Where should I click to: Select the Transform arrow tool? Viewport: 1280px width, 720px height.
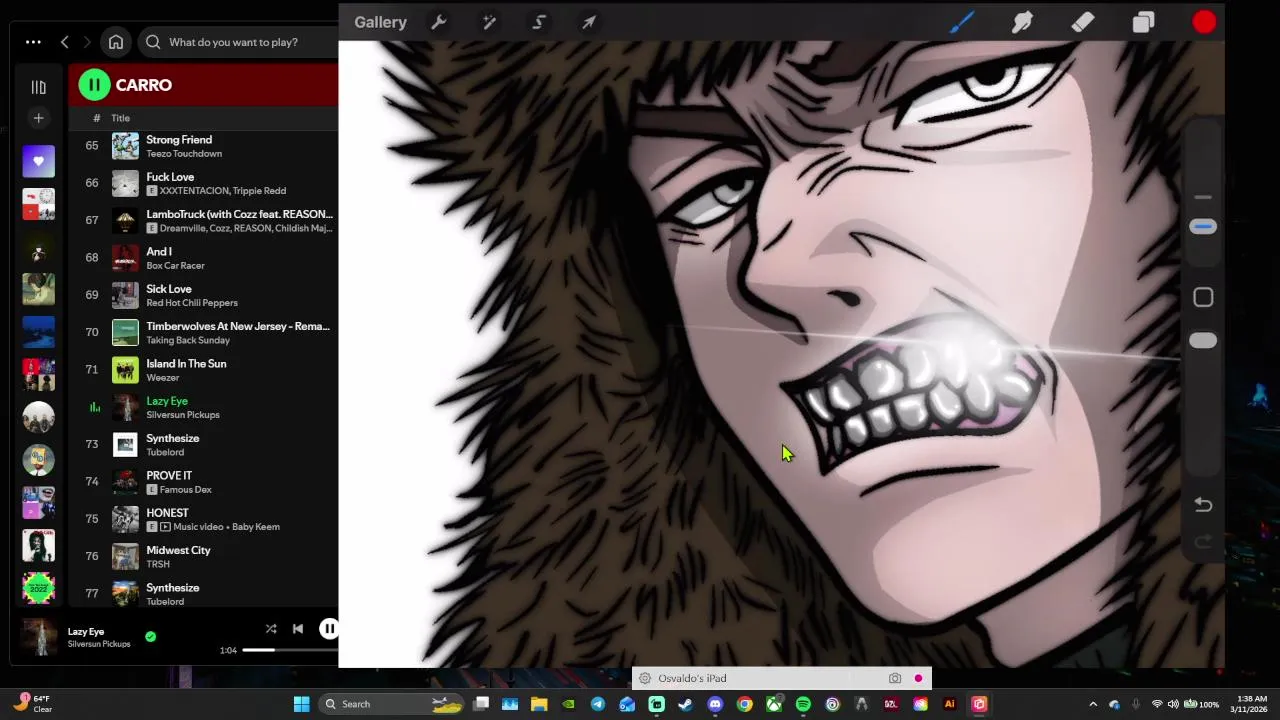tap(589, 22)
